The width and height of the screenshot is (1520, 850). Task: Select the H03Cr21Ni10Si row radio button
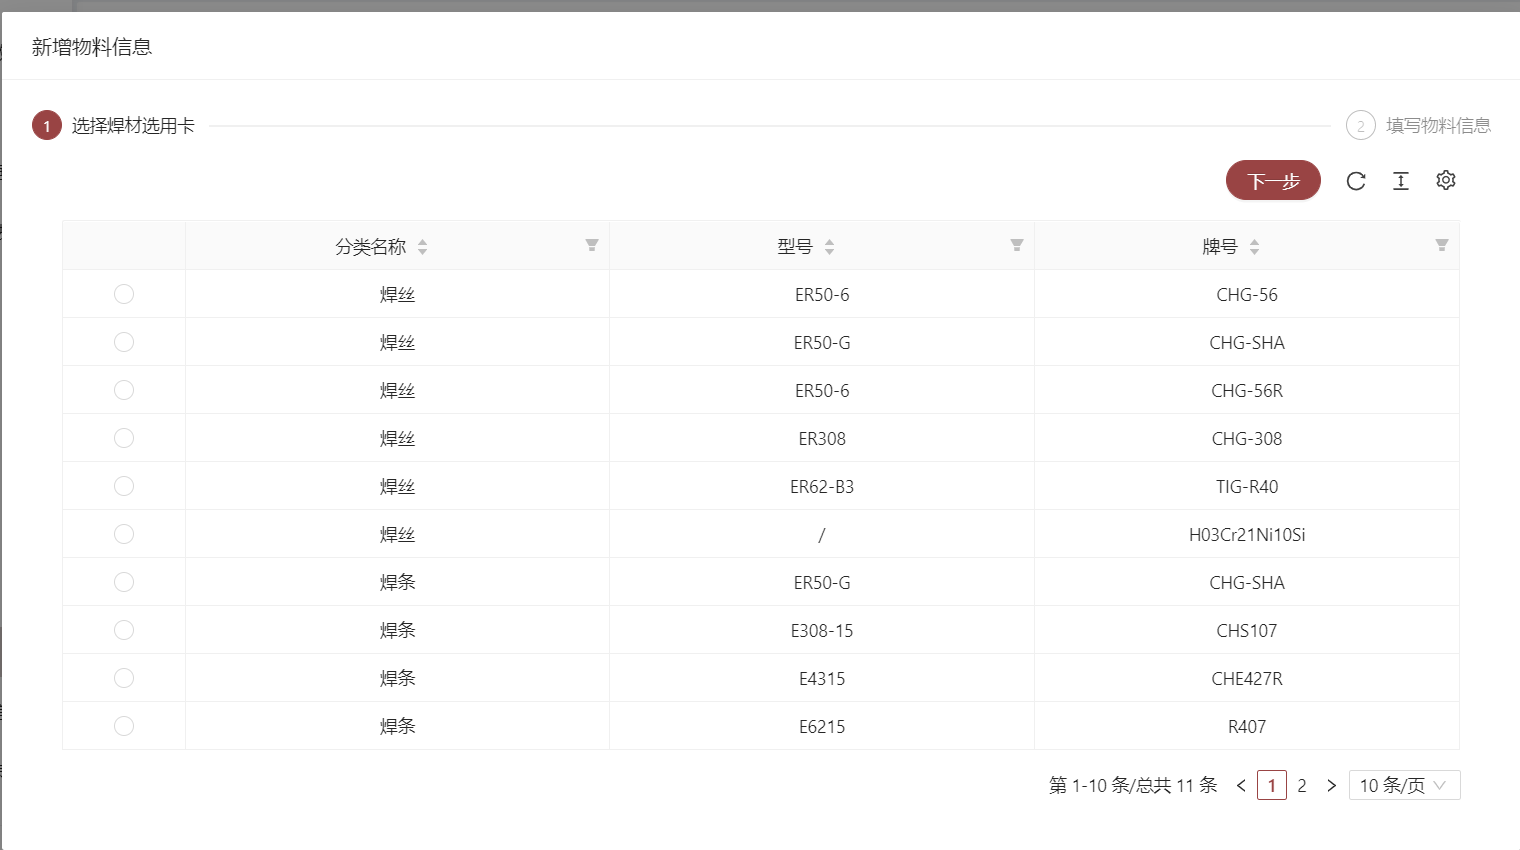[x=124, y=534]
